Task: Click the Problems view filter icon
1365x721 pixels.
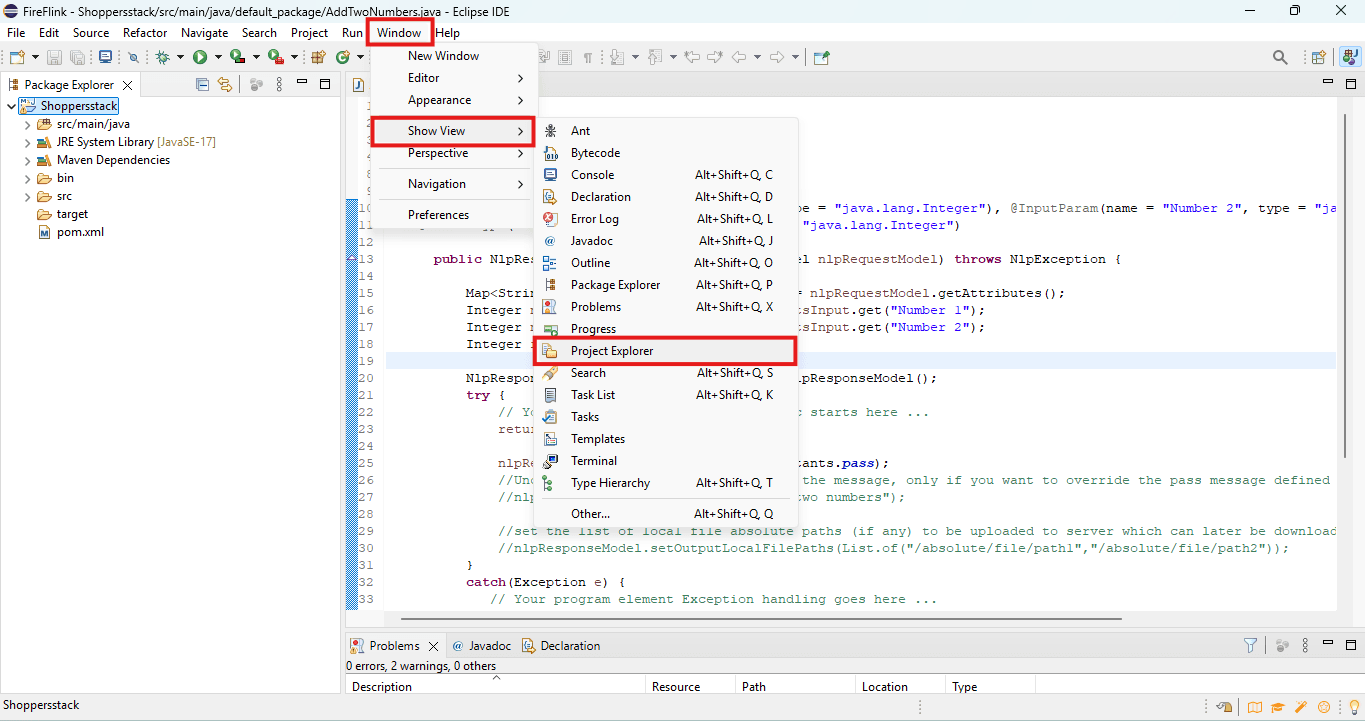Action: click(1250, 646)
